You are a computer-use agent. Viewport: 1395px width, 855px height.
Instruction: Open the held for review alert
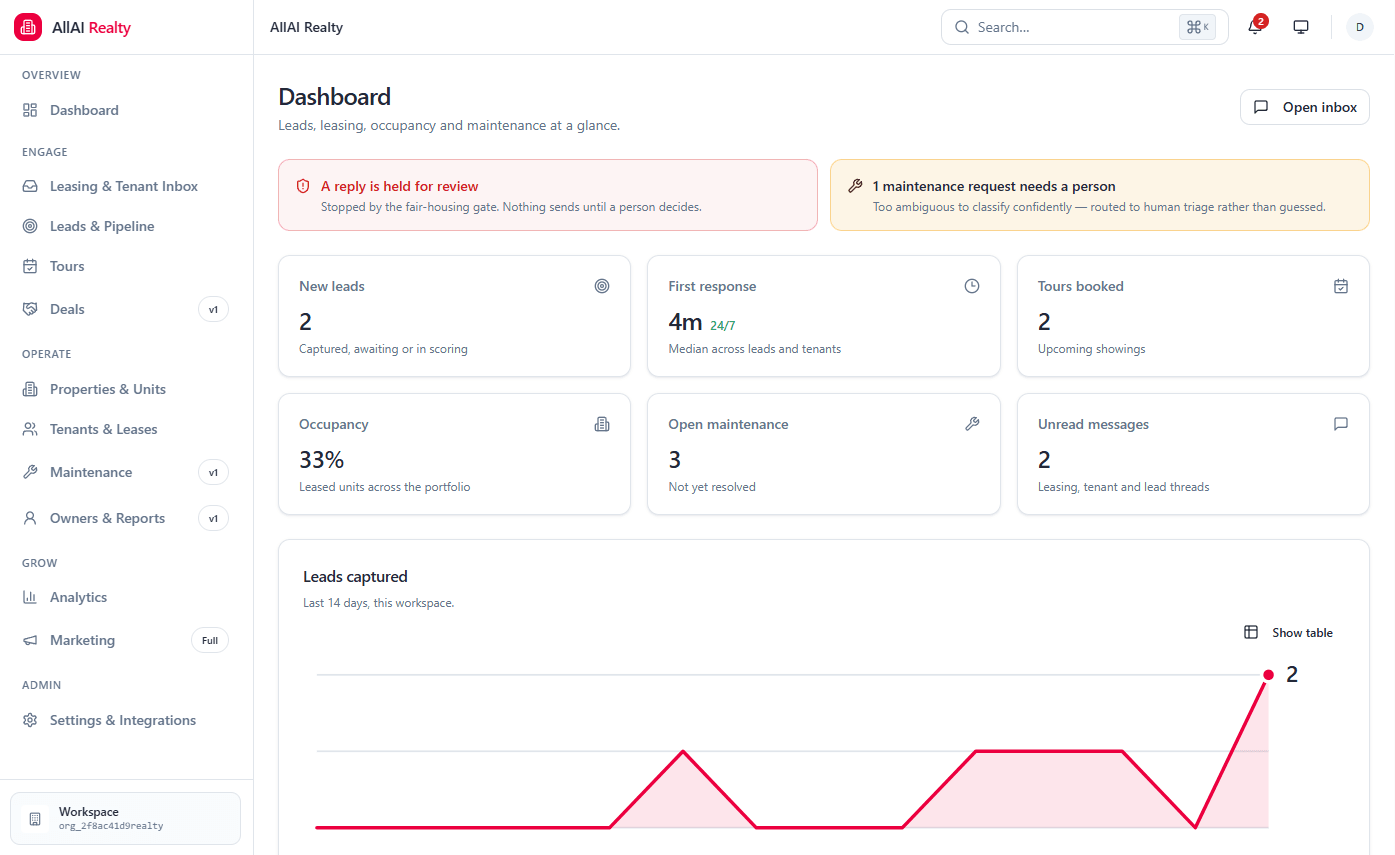click(548, 195)
